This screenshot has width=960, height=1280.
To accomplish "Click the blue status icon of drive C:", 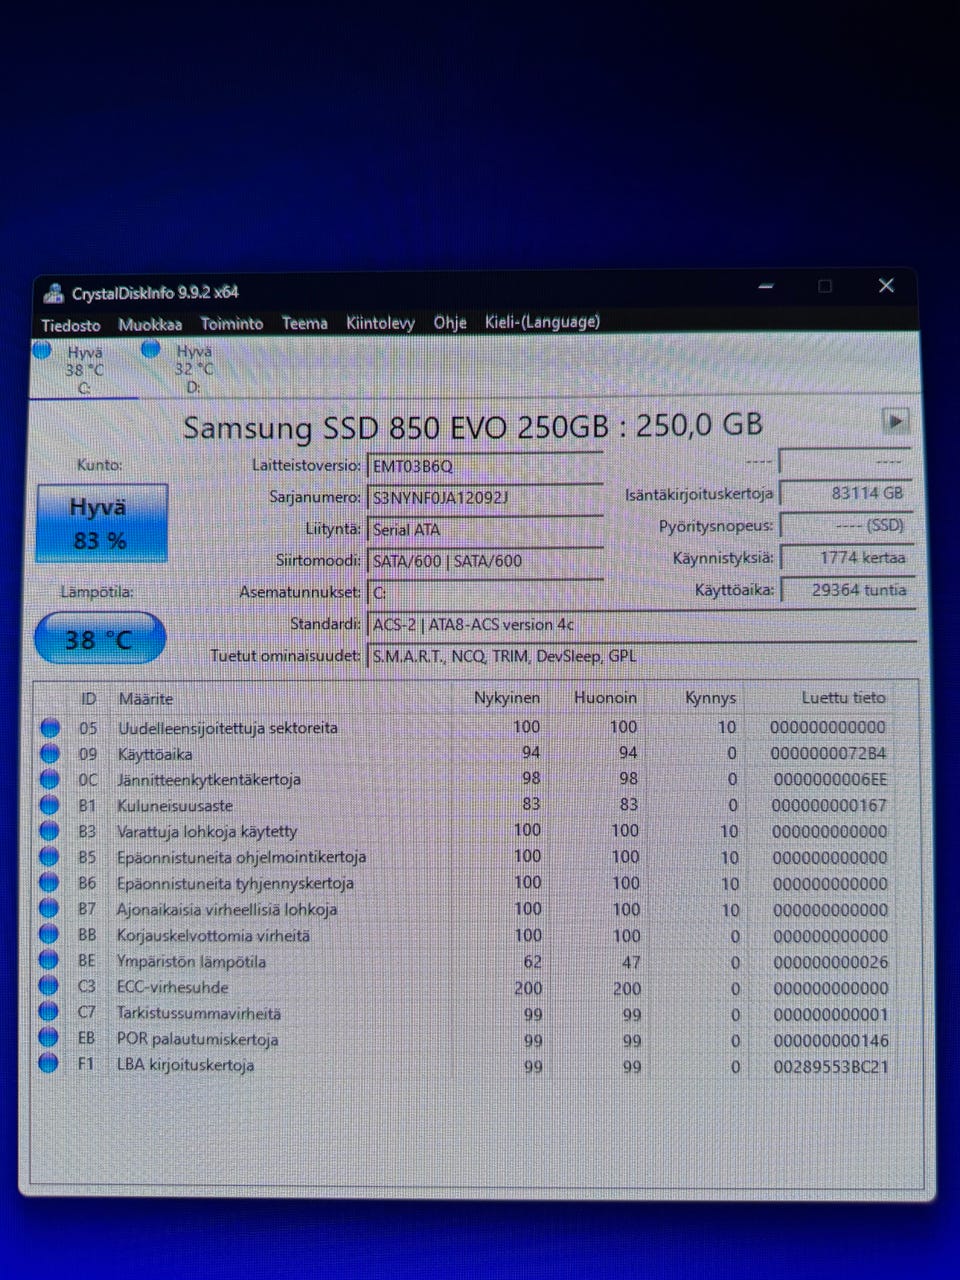I will 42,351.
